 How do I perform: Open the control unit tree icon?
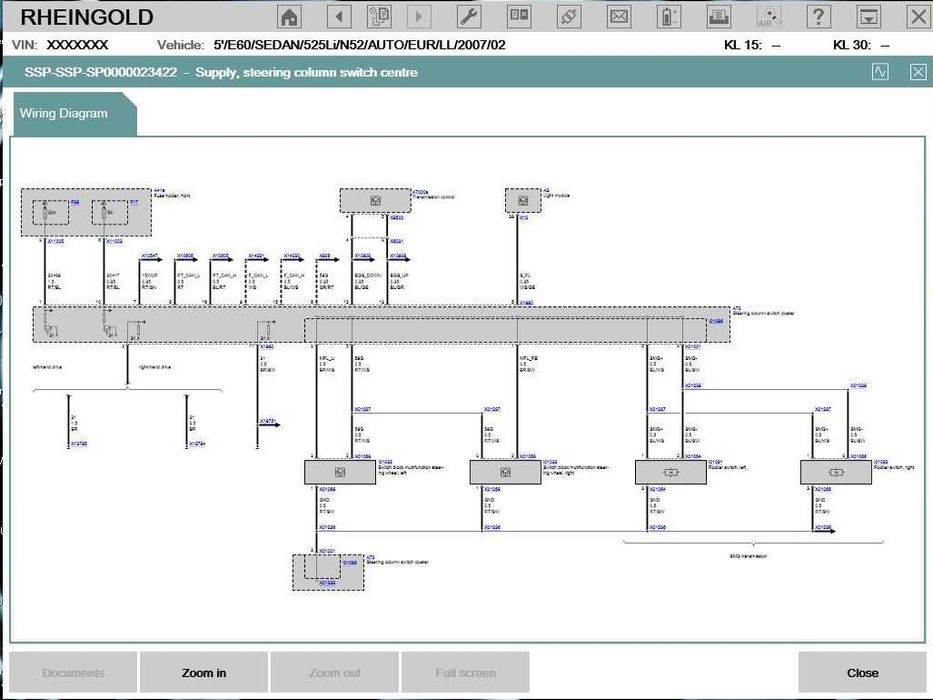(x=519, y=17)
